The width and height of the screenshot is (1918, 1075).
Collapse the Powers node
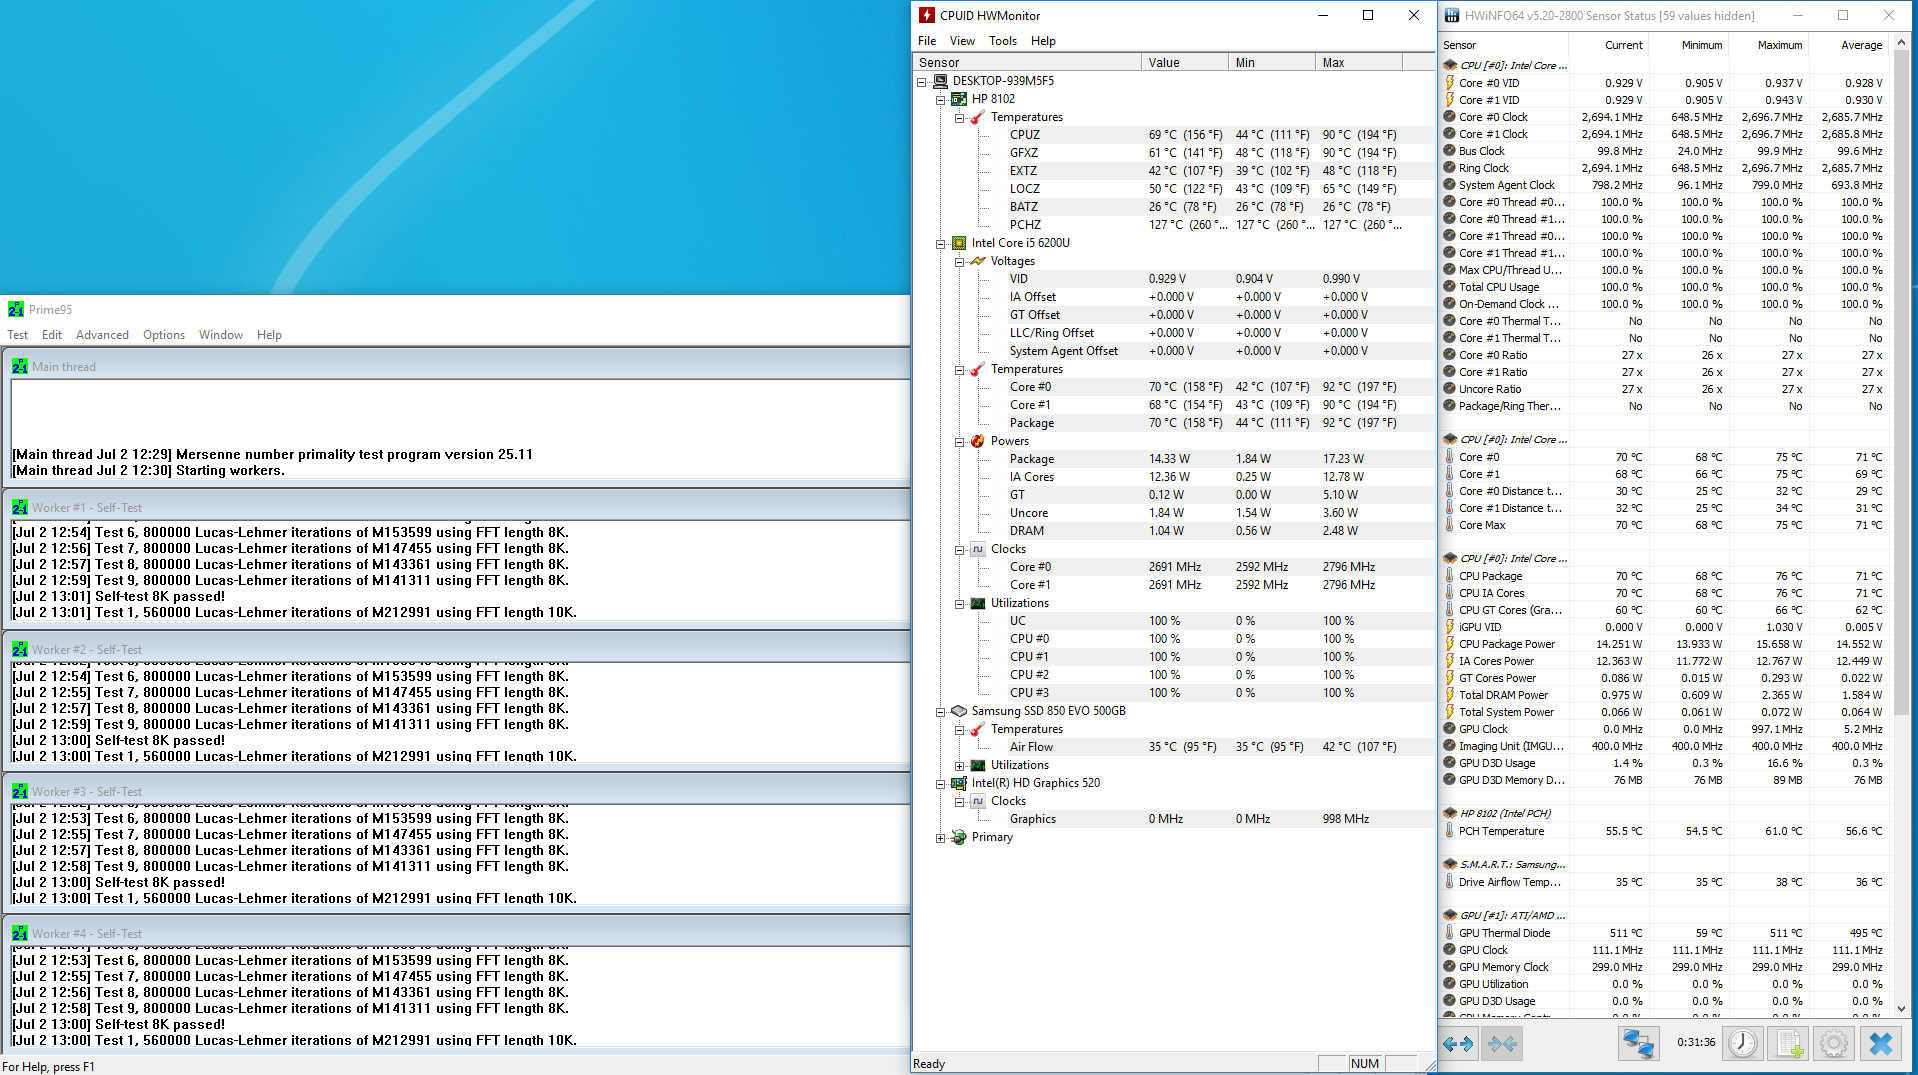(x=960, y=442)
